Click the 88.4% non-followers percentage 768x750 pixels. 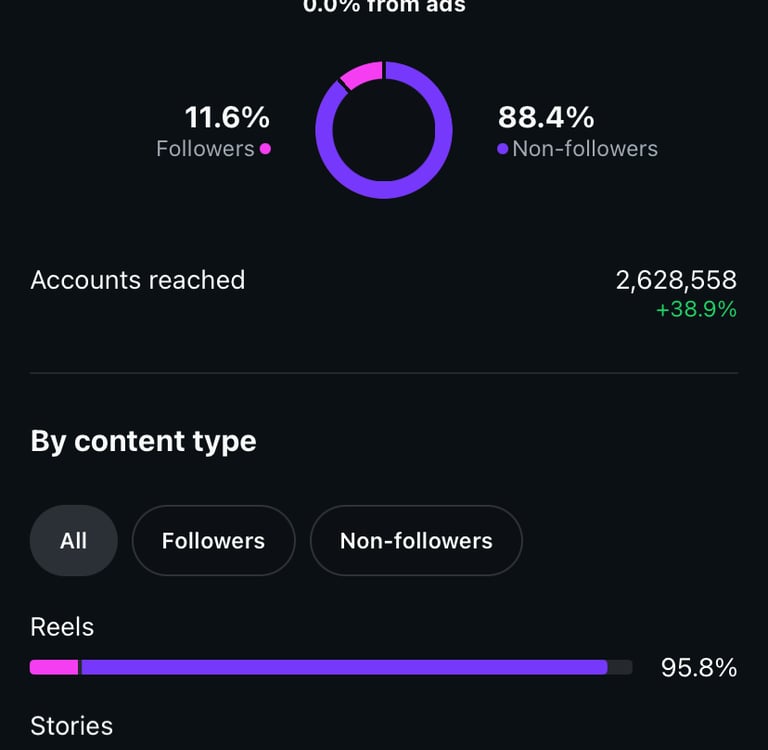[546, 118]
